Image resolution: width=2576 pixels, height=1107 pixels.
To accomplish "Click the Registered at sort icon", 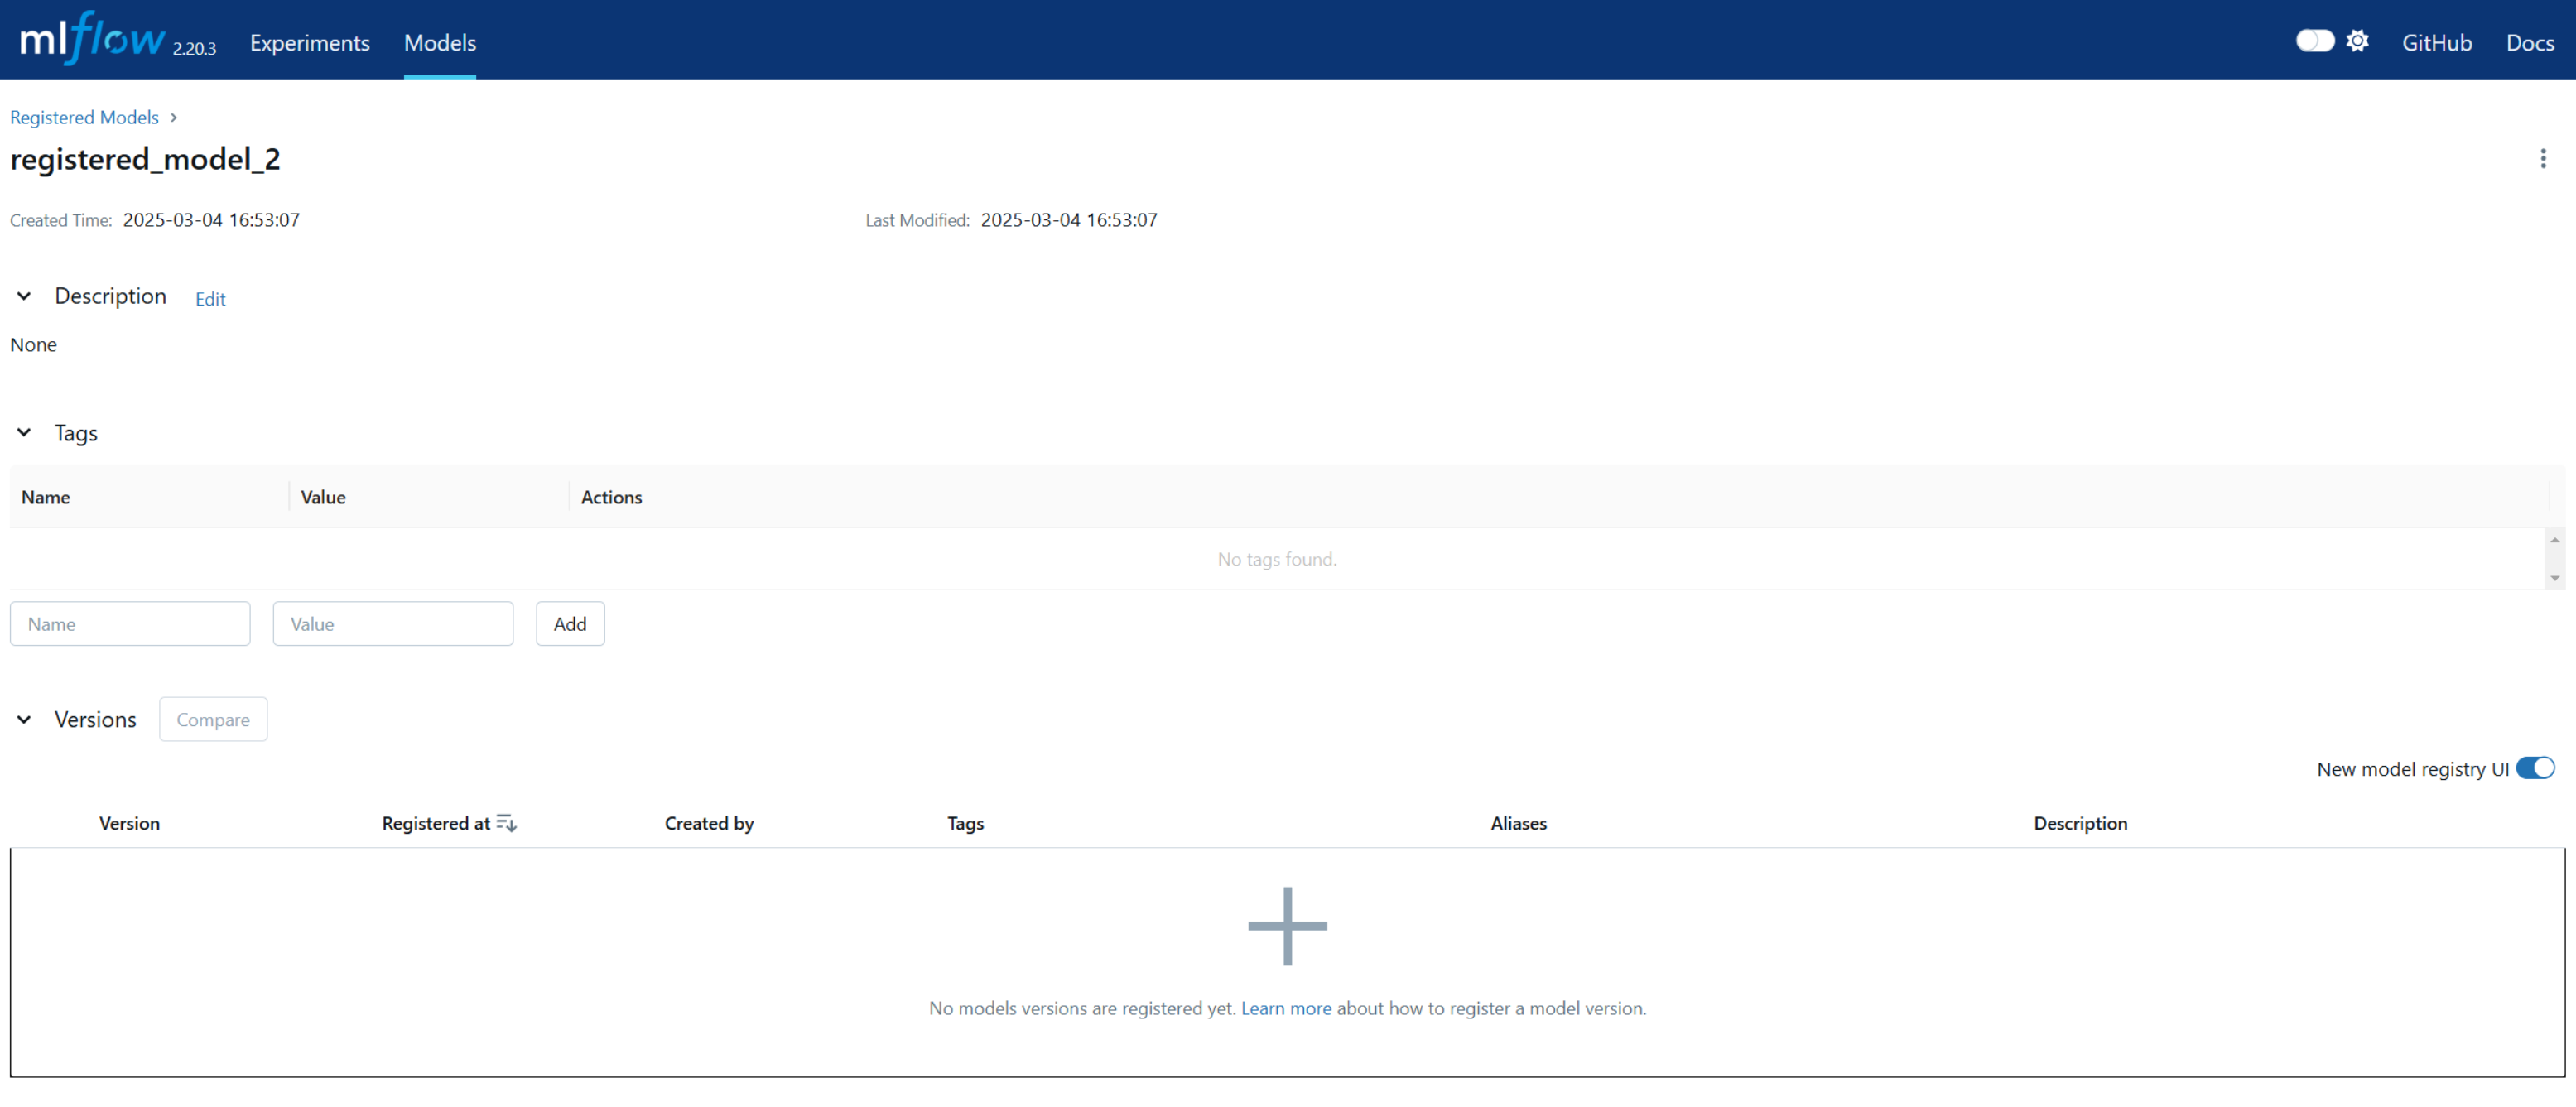I will [506, 823].
